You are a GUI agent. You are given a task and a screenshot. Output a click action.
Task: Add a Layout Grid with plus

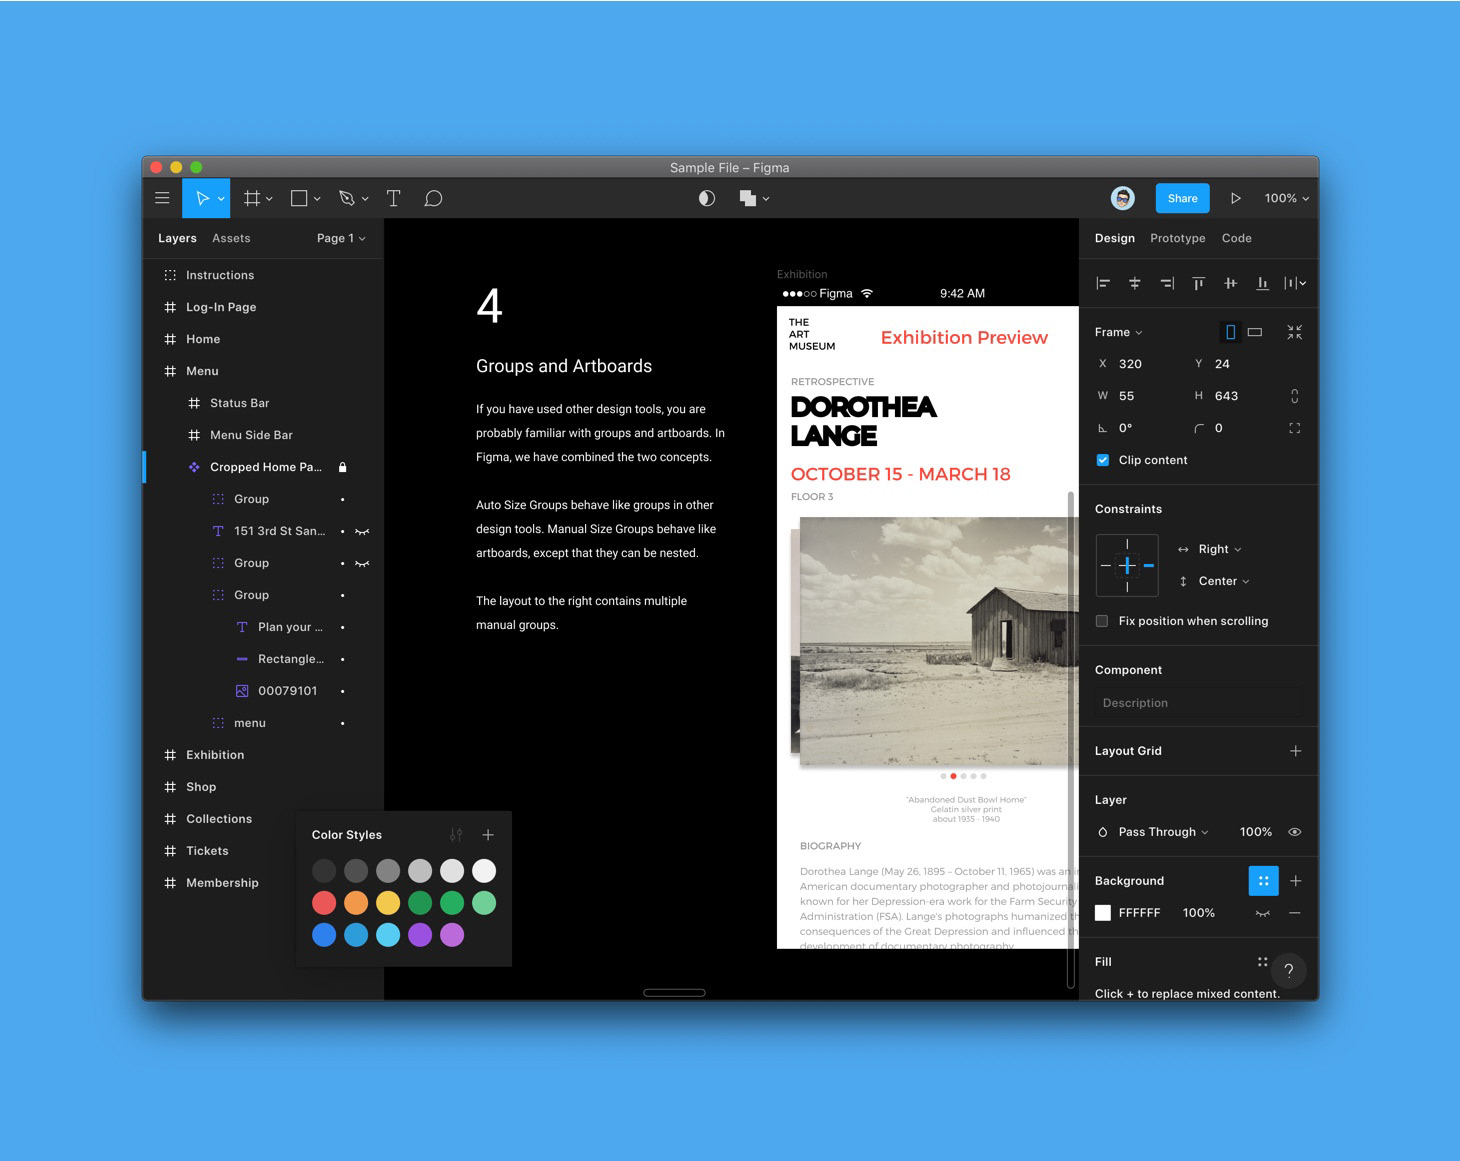tap(1295, 751)
